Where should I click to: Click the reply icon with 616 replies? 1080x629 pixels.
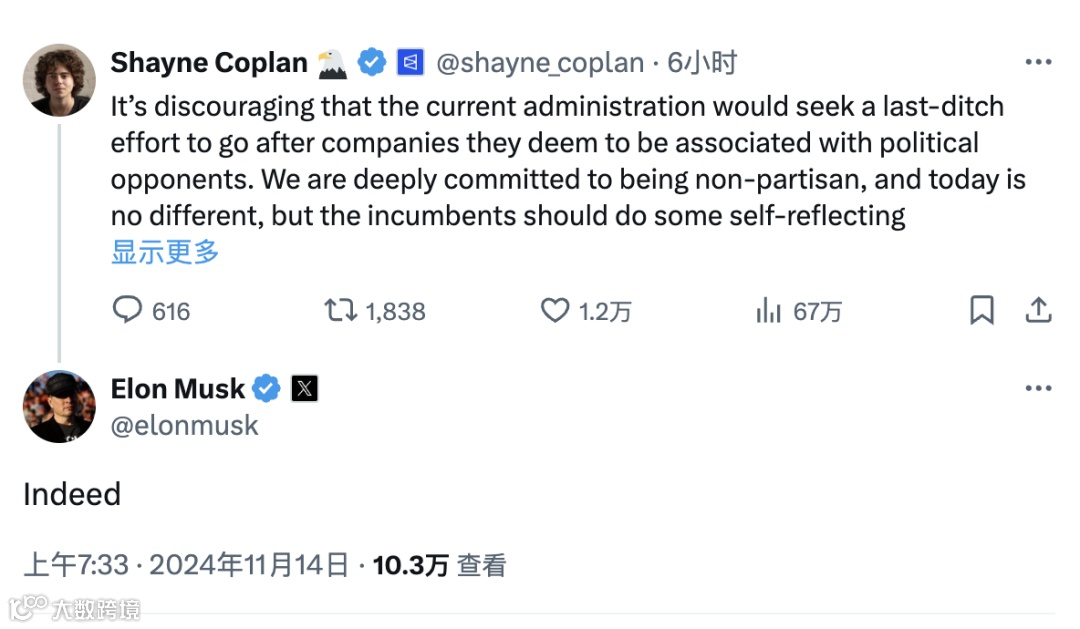point(127,311)
